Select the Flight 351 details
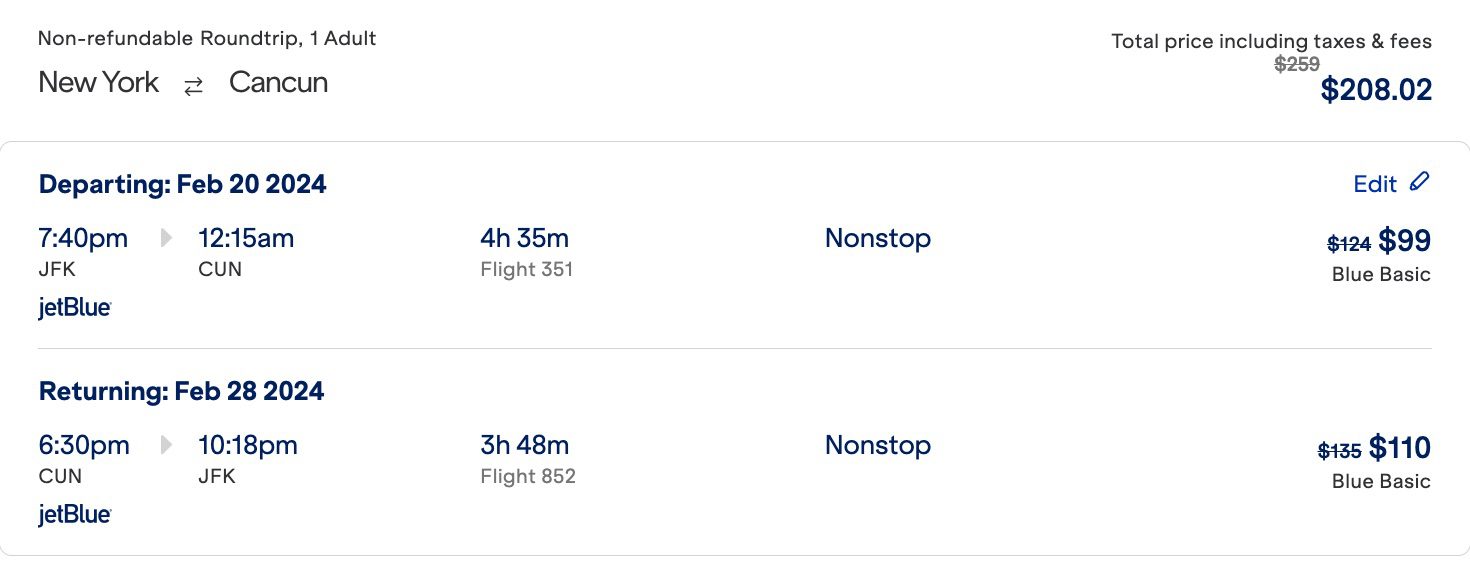Image resolution: width=1470 pixels, height=580 pixels. pos(527,269)
